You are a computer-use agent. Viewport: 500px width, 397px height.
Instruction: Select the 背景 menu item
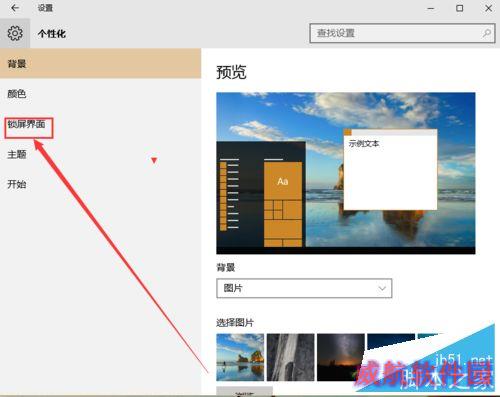click(100, 64)
